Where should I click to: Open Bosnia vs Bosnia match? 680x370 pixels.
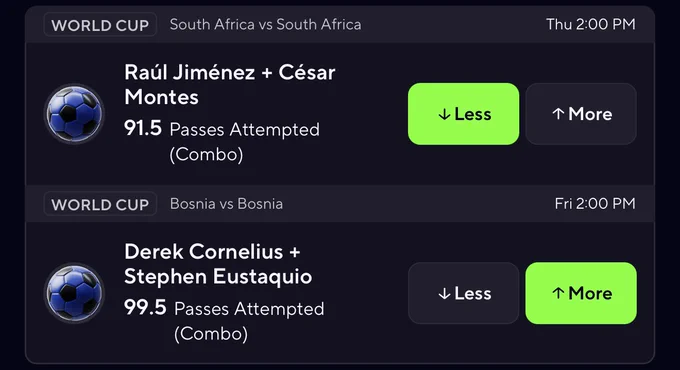[x=226, y=203]
